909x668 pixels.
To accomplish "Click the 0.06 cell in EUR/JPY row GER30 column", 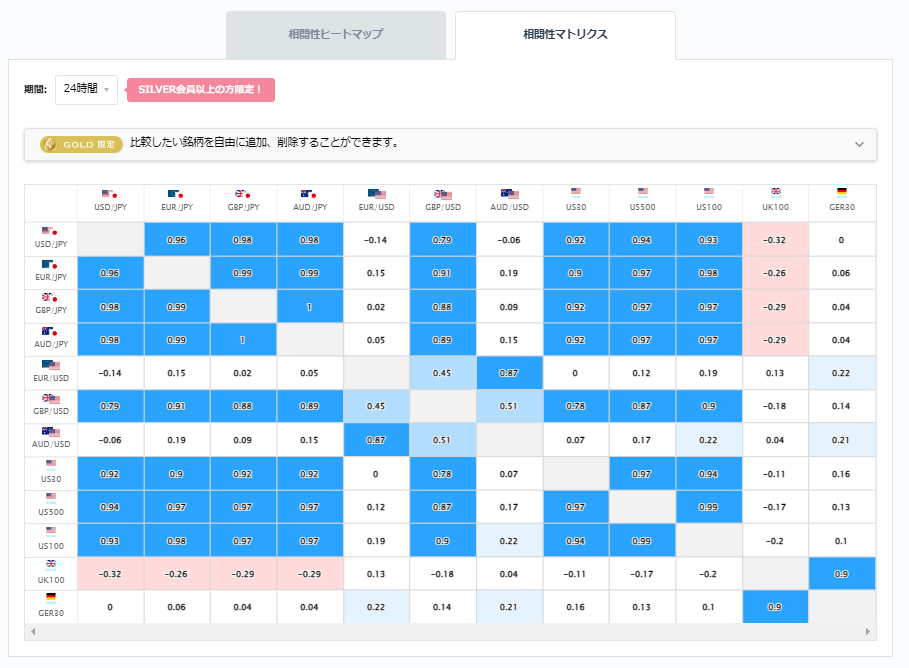I will pyautogui.click(x=842, y=273).
